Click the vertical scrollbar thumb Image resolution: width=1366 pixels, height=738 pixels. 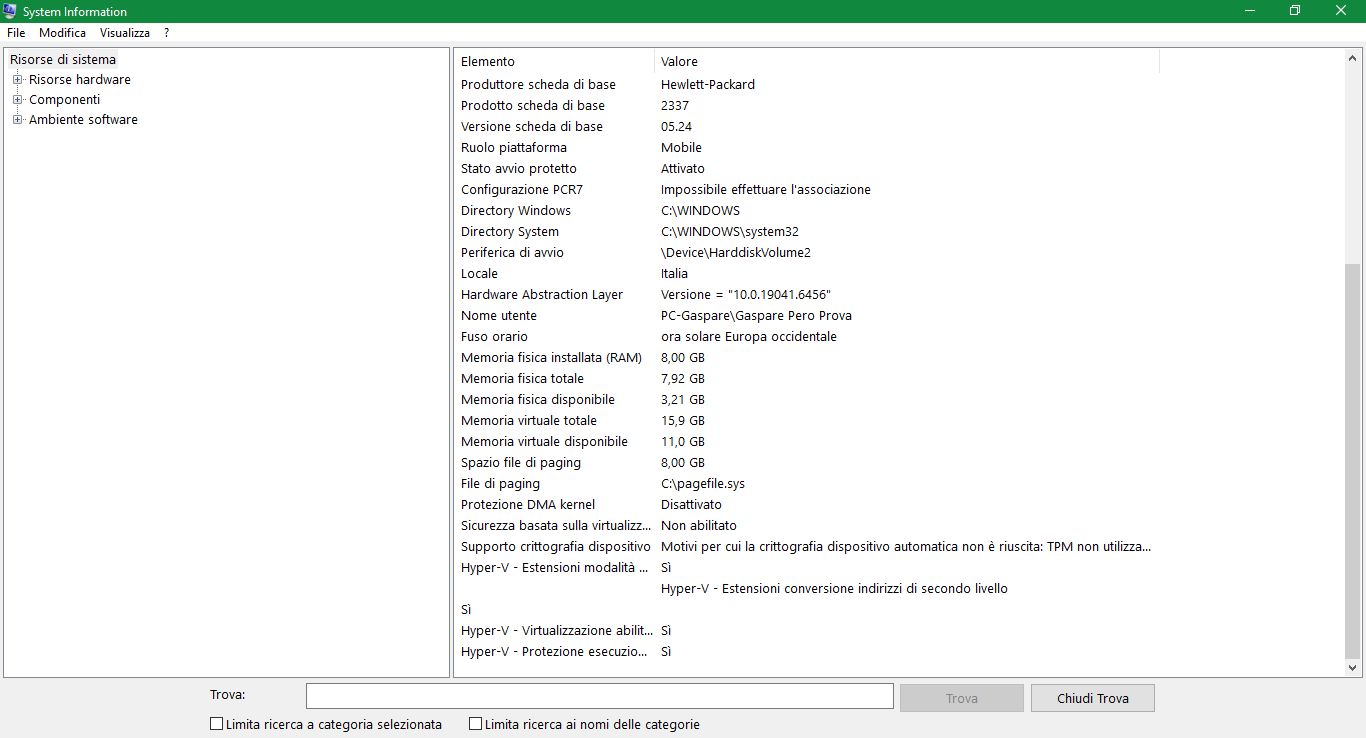click(1353, 460)
